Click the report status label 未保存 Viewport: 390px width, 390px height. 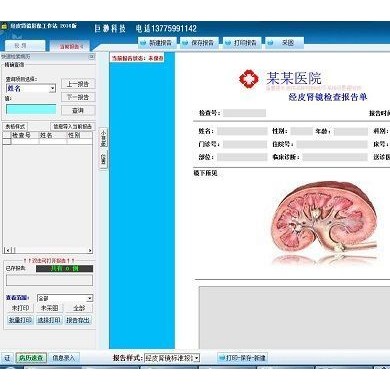coord(137,58)
